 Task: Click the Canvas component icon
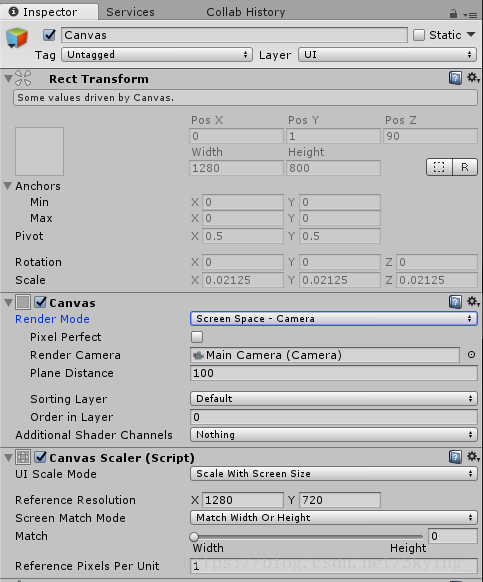point(23,302)
